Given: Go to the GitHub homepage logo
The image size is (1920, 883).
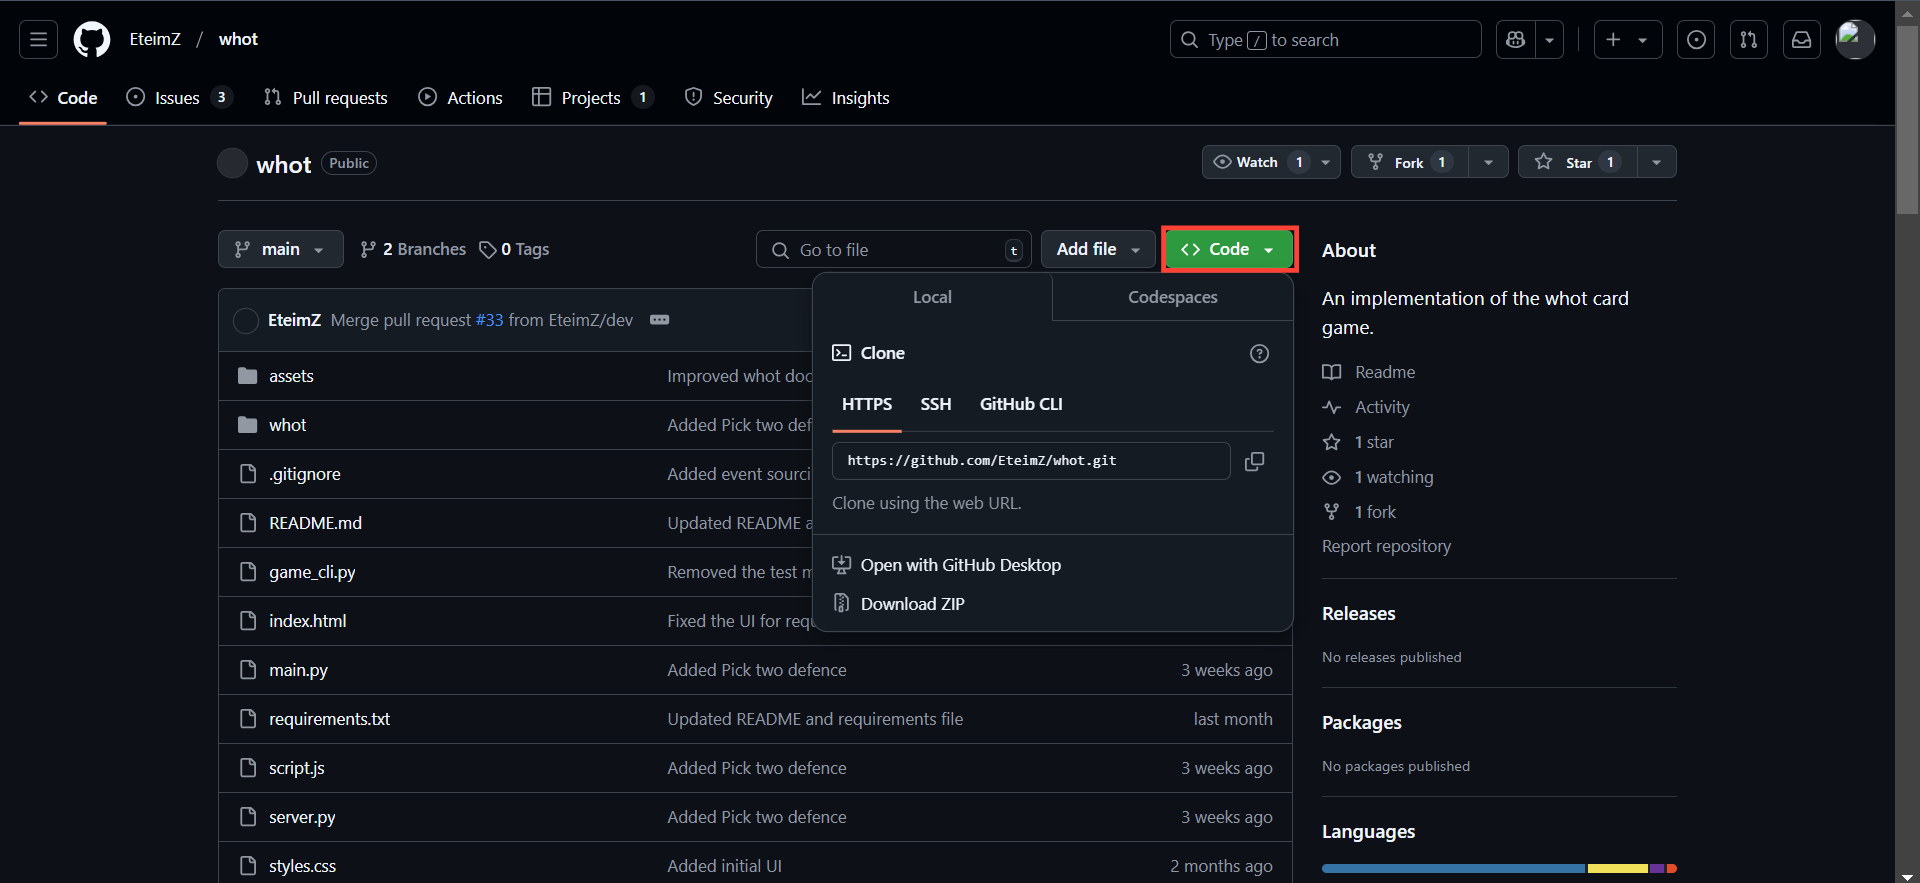Looking at the screenshot, I should point(92,40).
